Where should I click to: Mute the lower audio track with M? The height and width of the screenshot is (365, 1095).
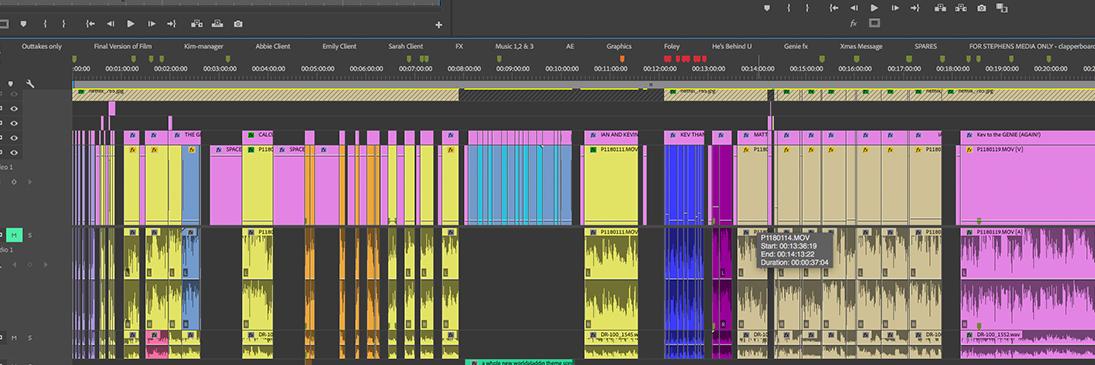[x=14, y=338]
